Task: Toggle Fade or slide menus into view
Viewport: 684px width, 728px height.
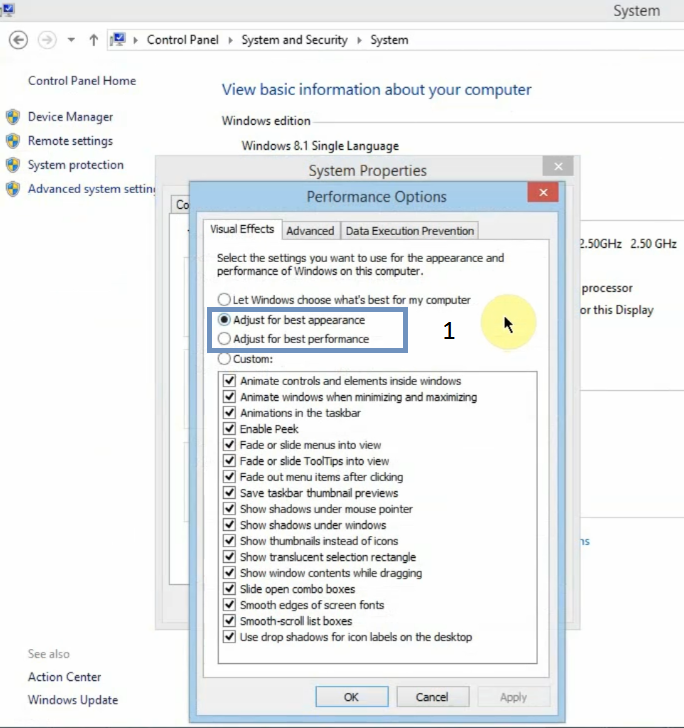Action: click(229, 445)
